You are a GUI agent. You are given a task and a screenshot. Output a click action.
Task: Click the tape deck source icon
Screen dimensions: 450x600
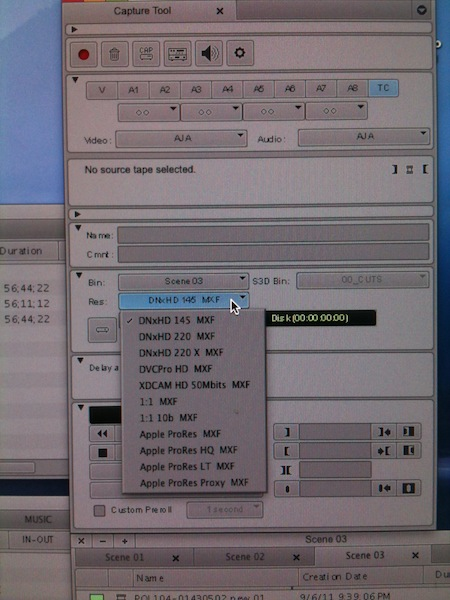[177, 54]
